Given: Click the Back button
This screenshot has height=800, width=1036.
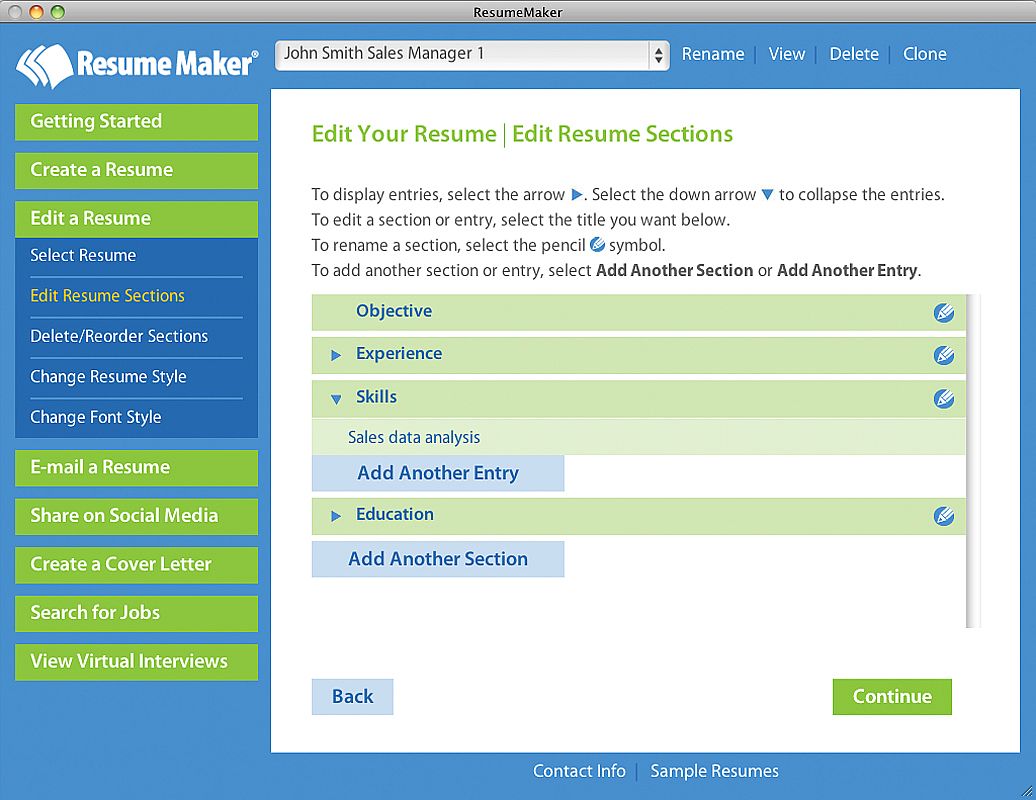Looking at the screenshot, I should pos(352,697).
